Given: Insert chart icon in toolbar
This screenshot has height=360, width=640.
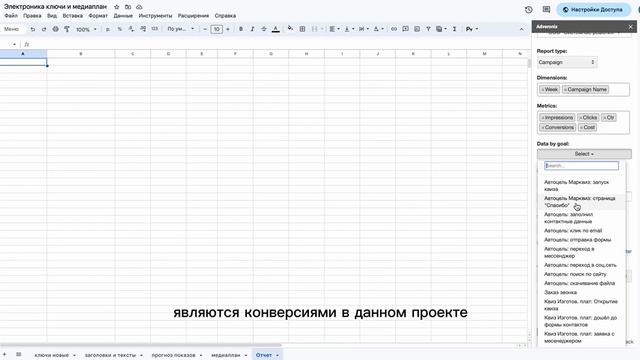Looking at the screenshot, I should 417,29.
